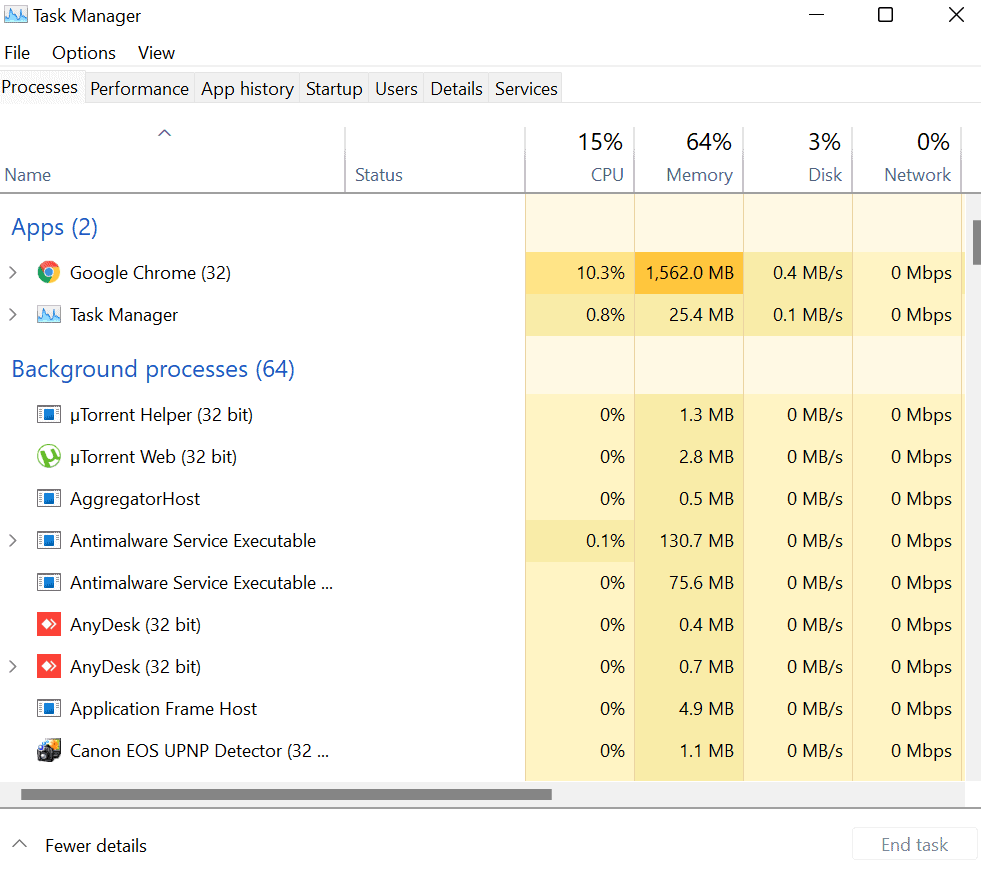Sort processes by the Name column header

tap(172, 160)
